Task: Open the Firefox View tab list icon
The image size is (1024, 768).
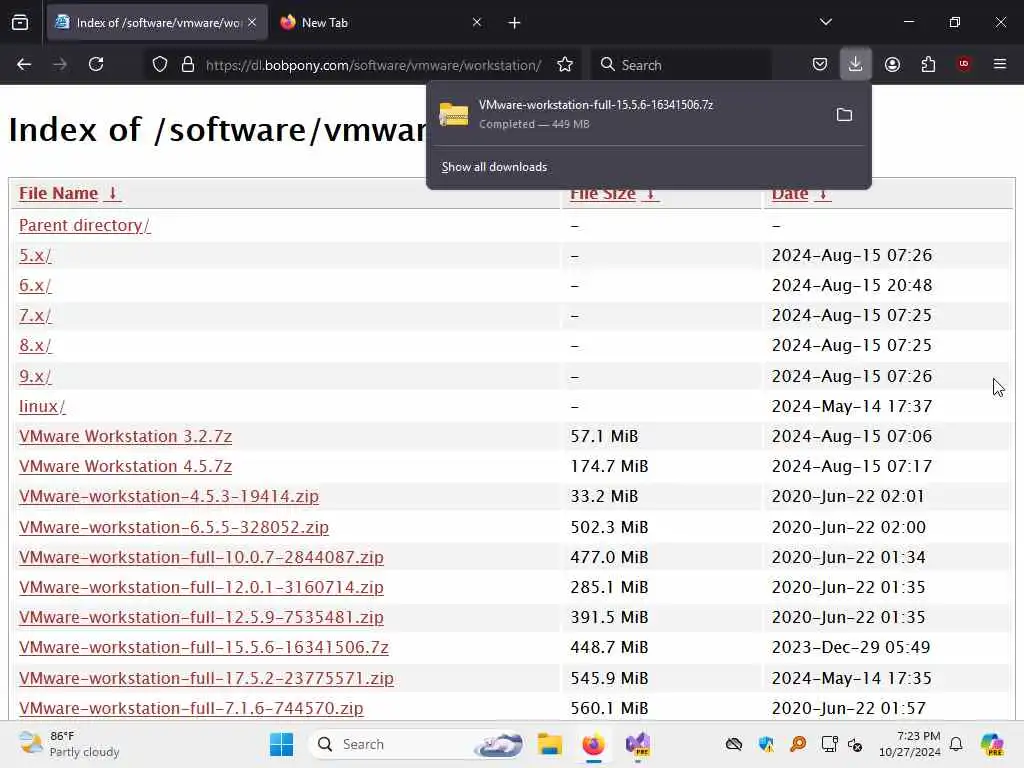Action: coord(20,23)
